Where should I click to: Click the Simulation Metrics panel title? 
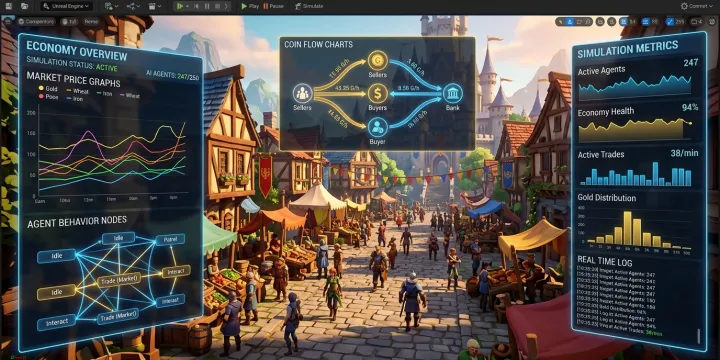click(x=627, y=49)
